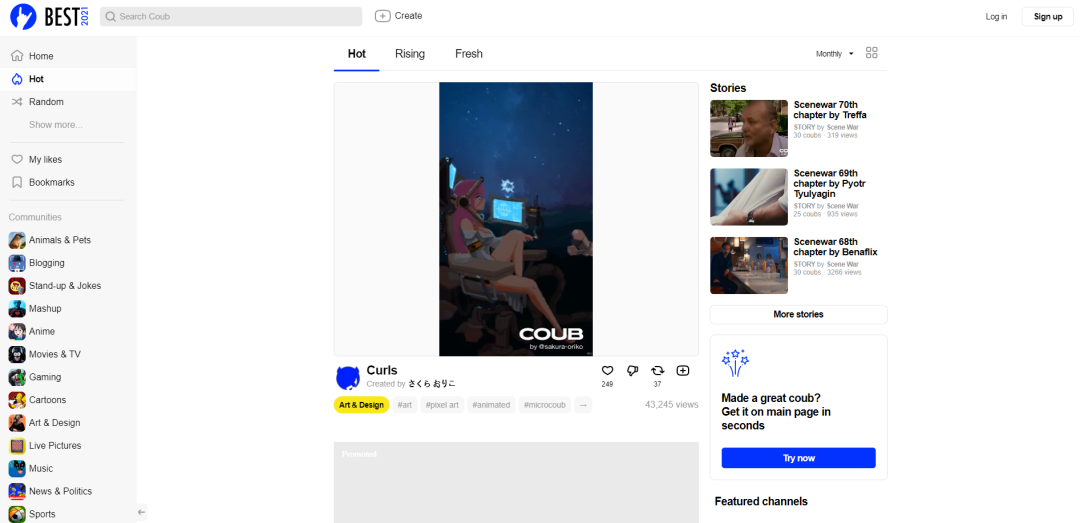This screenshot has width=1080, height=523.
Task: Open the Art & Design community icon
Action: click(x=17, y=422)
